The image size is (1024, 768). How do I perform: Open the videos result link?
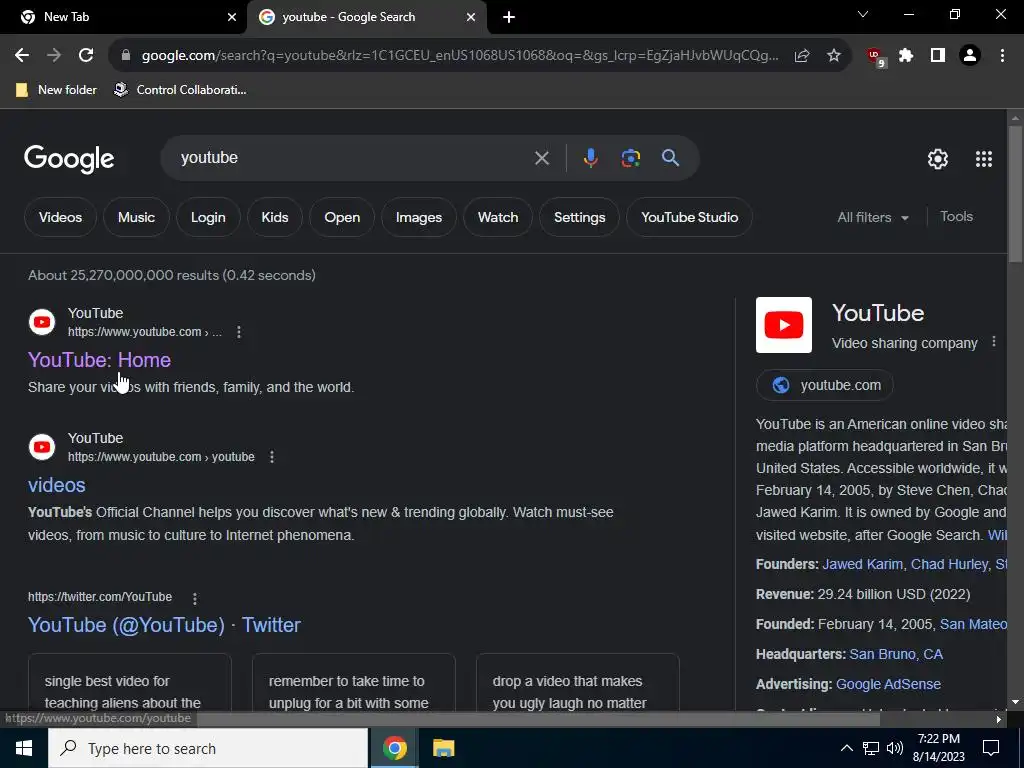(x=57, y=485)
